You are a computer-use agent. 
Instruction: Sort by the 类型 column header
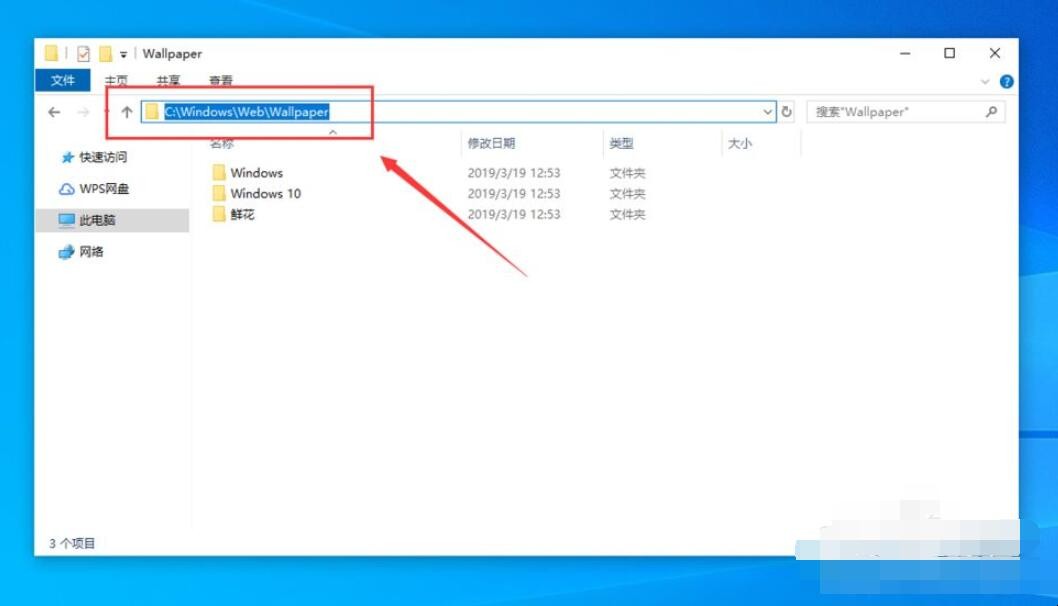tap(621, 144)
